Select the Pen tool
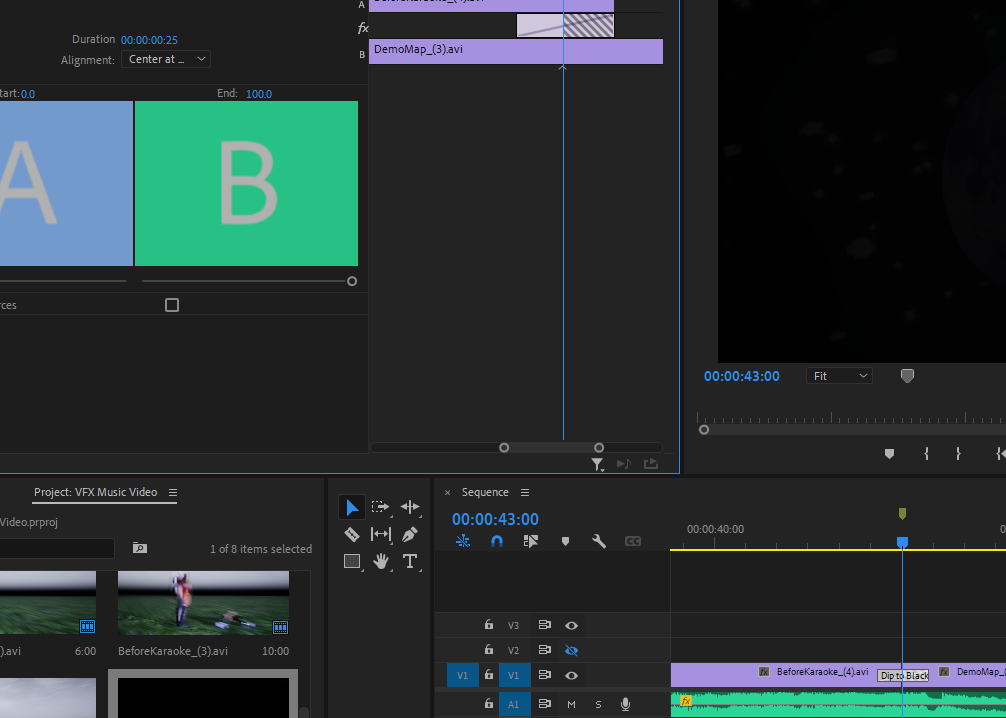 [x=410, y=535]
